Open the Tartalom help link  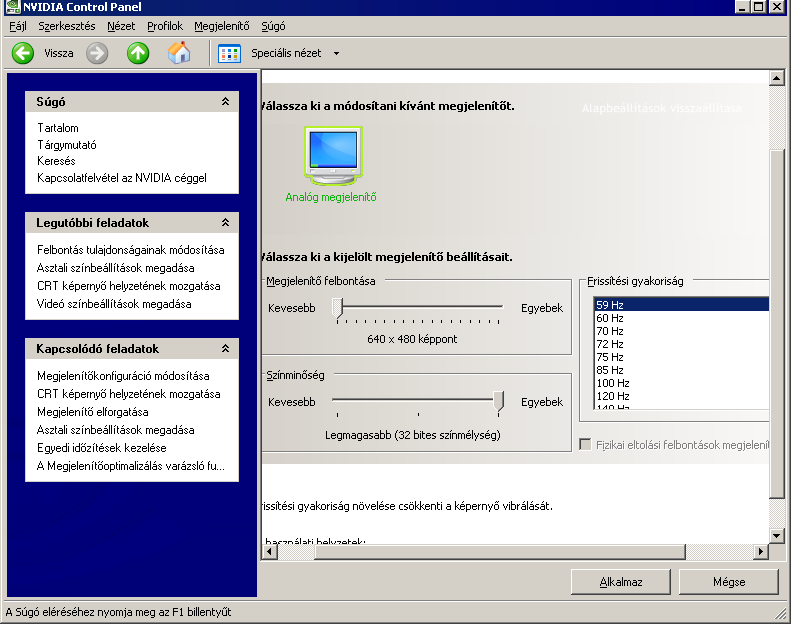point(58,128)
